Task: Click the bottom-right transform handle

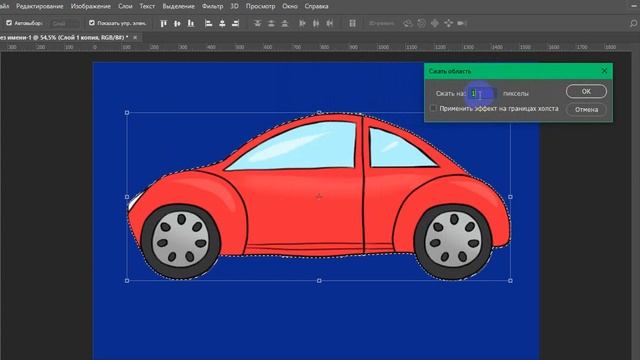Action: coord(510,281)
